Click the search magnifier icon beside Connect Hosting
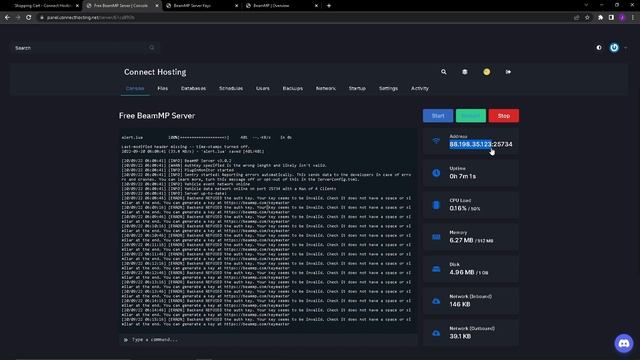 point(444,72)
